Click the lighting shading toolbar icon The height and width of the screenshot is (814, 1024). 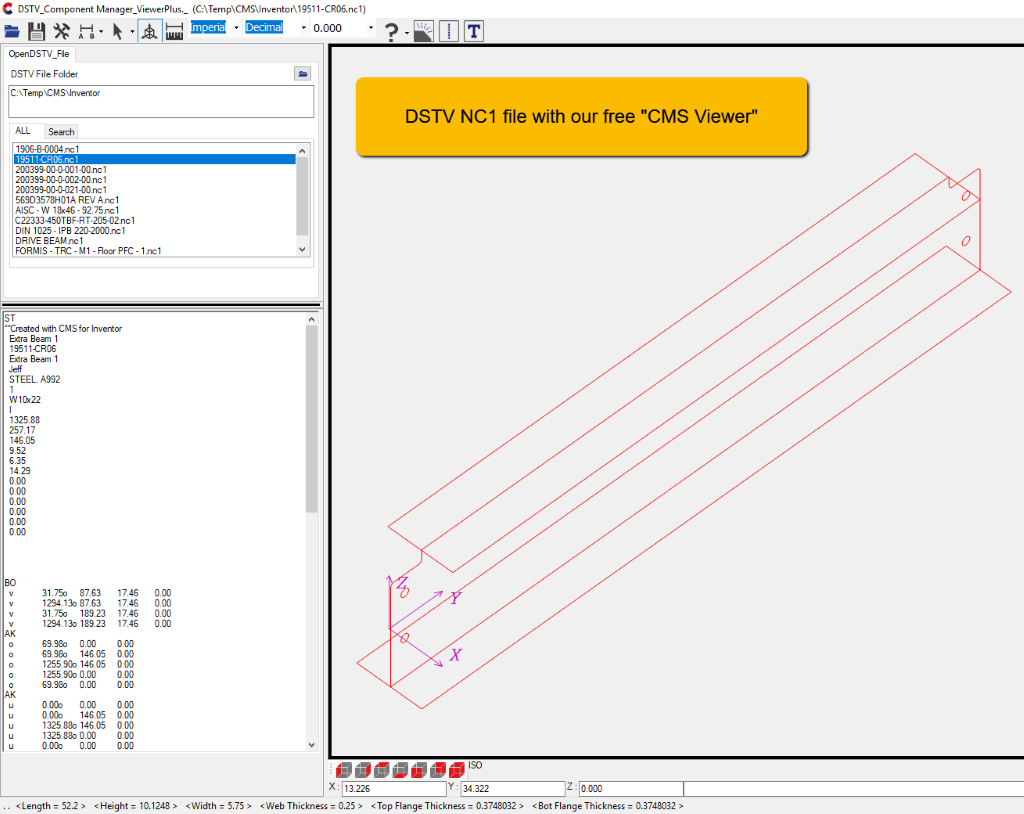(423, 31)
